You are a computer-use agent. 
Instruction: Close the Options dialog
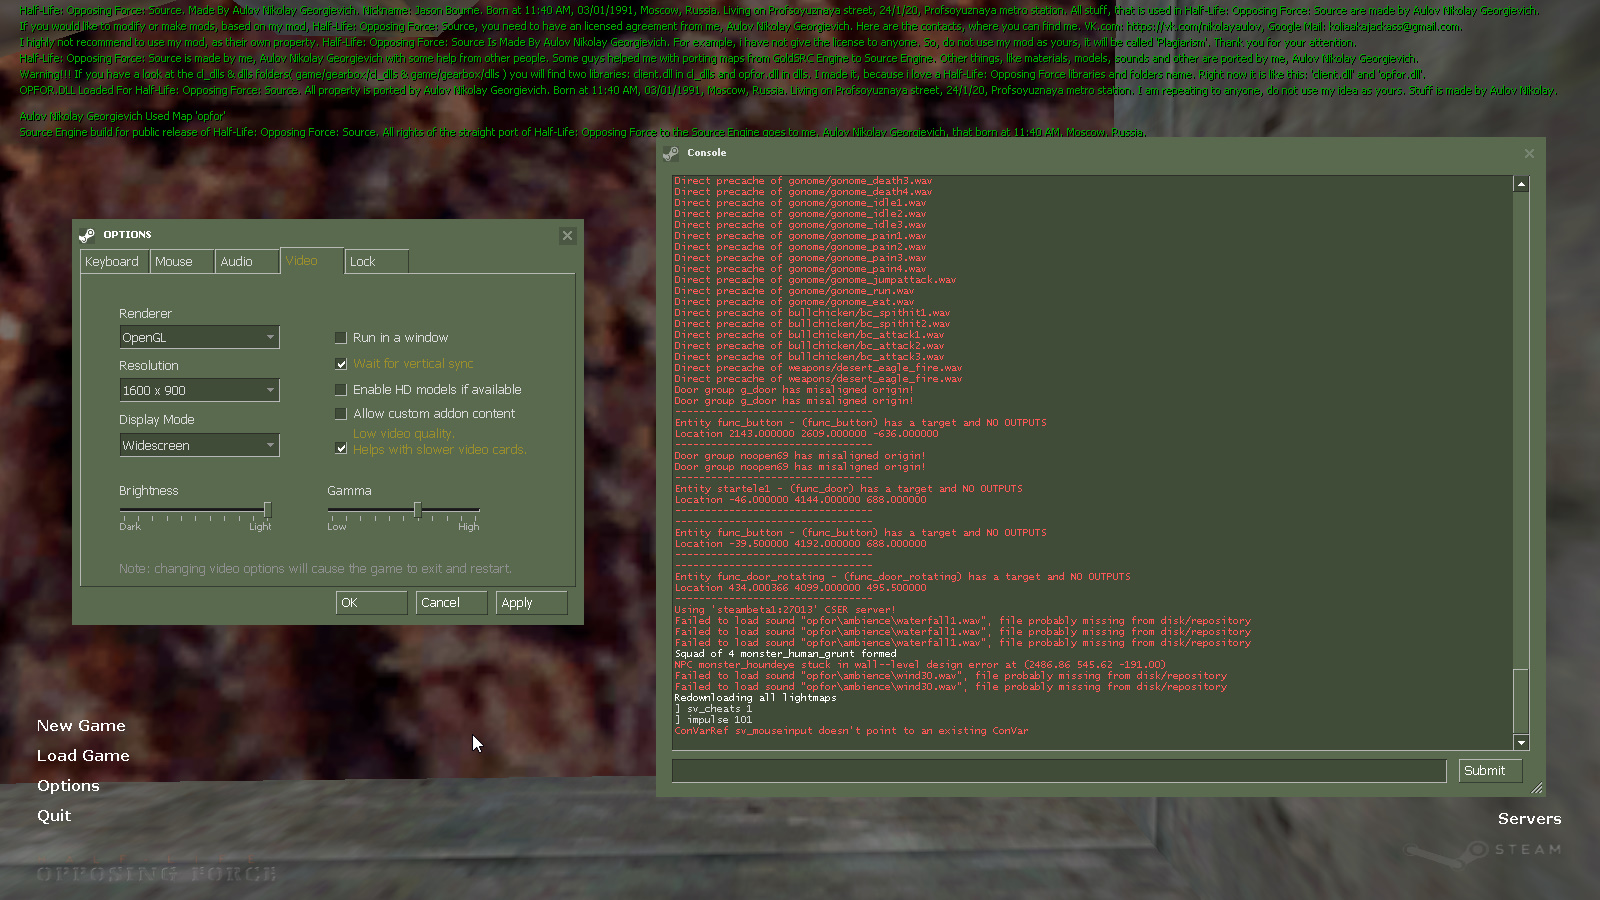pos(567,235)
